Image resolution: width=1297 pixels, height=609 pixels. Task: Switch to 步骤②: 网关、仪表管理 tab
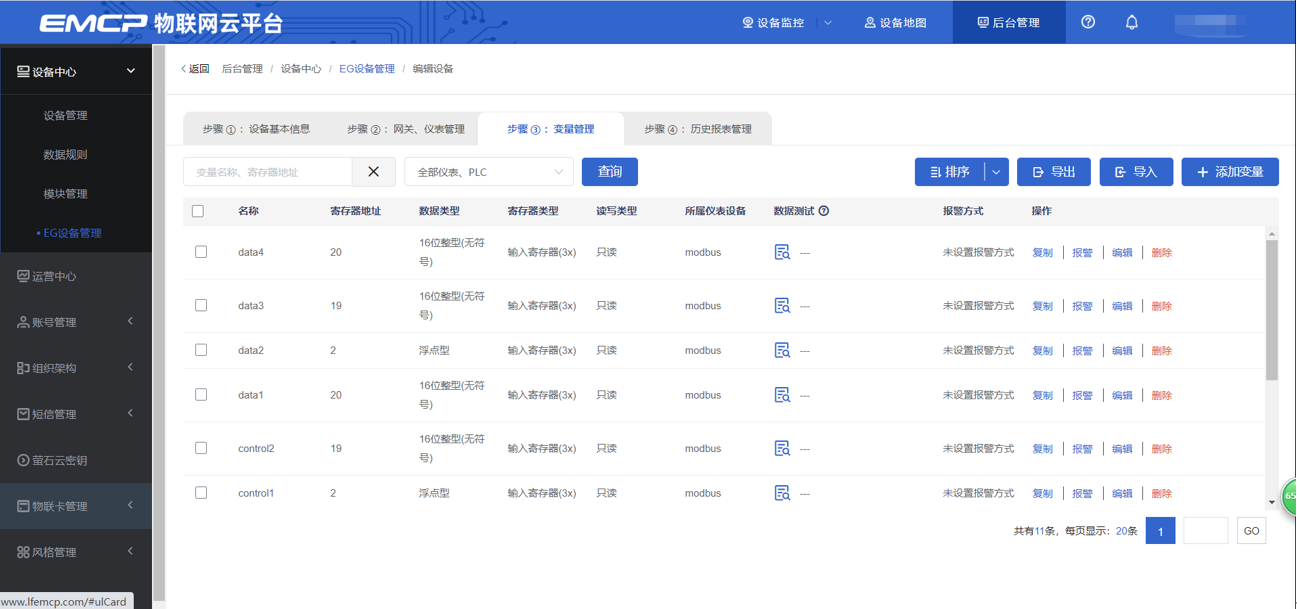405,129
